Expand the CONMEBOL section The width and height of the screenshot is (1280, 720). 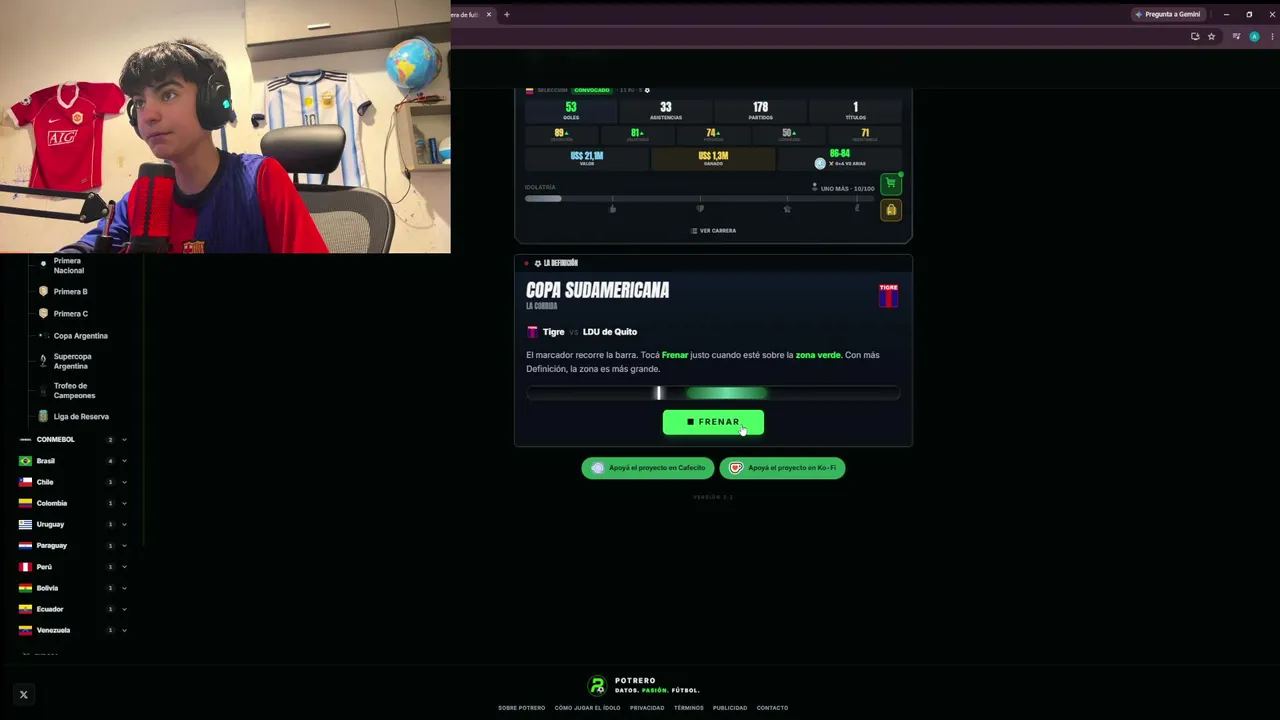click(124, 440)
